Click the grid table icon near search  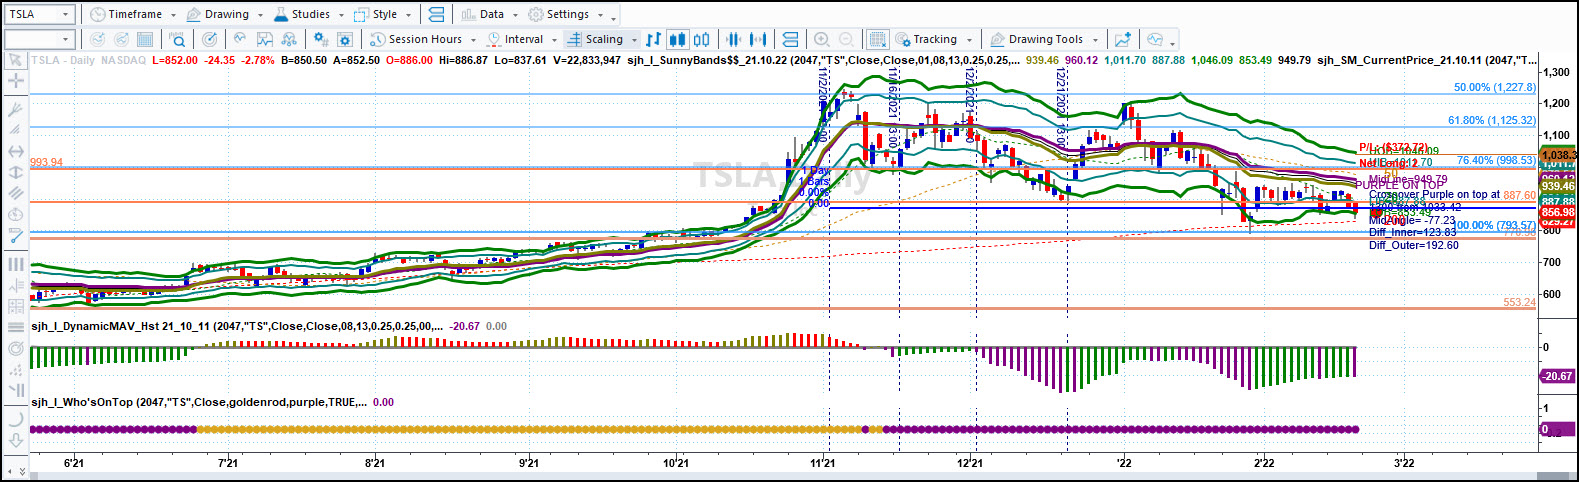[145, 39]
